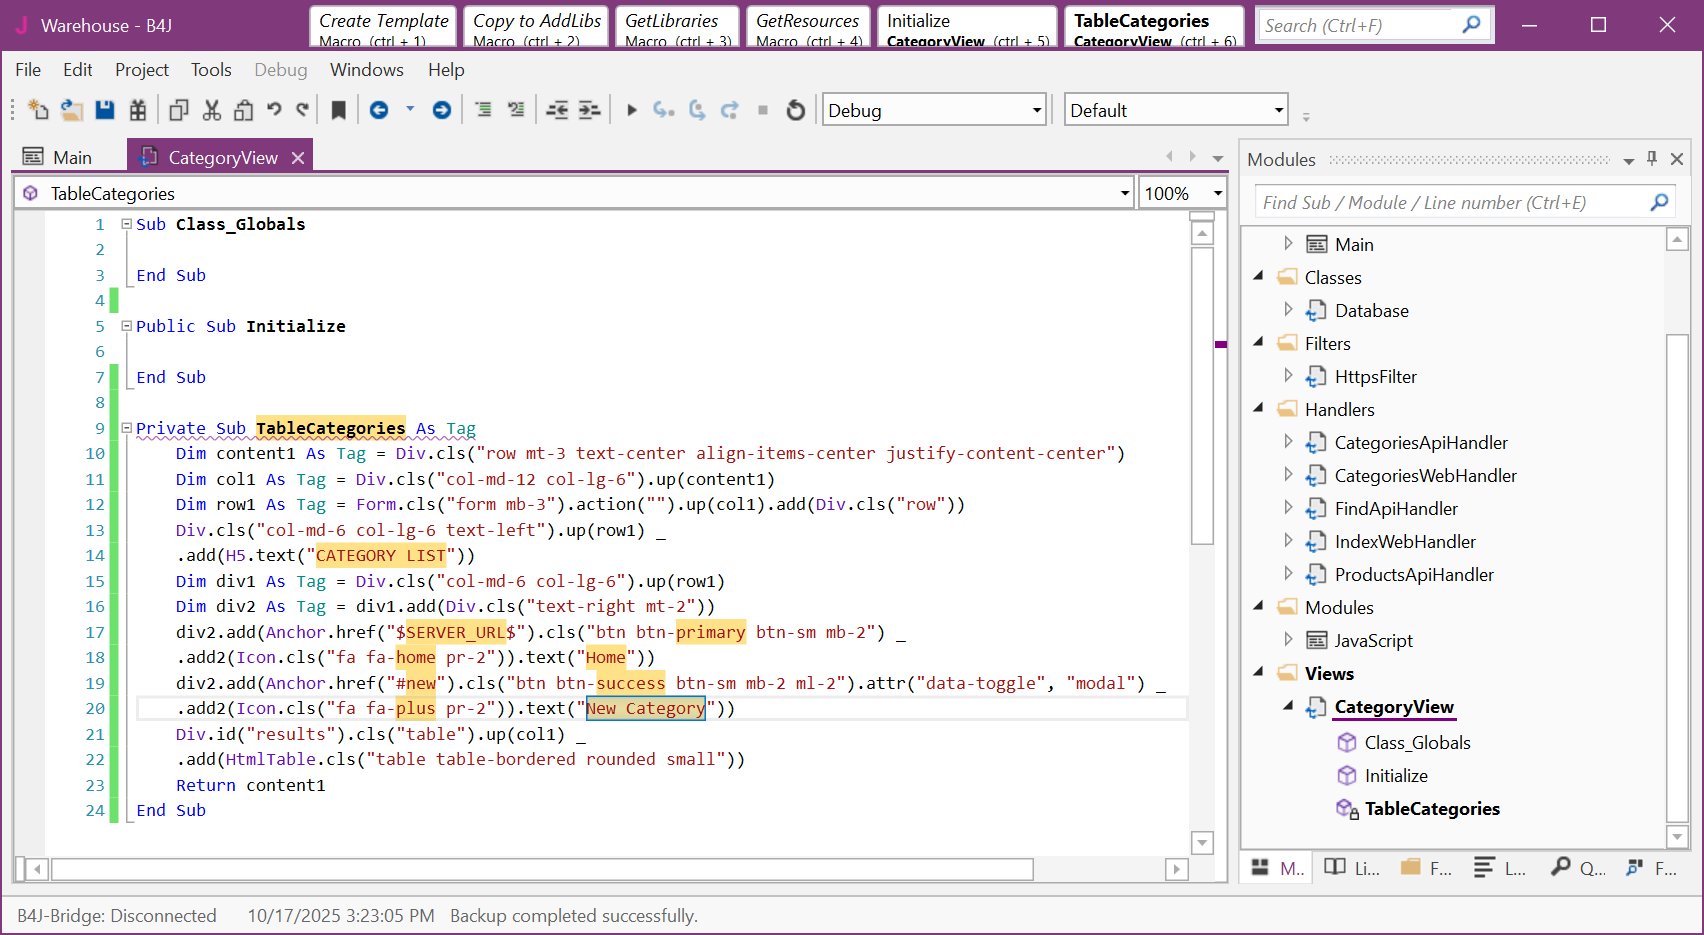Screen dimensions: 1704x935
Task: Click the gift-box icon in toolbar
Action: click(x=138, y=110)
